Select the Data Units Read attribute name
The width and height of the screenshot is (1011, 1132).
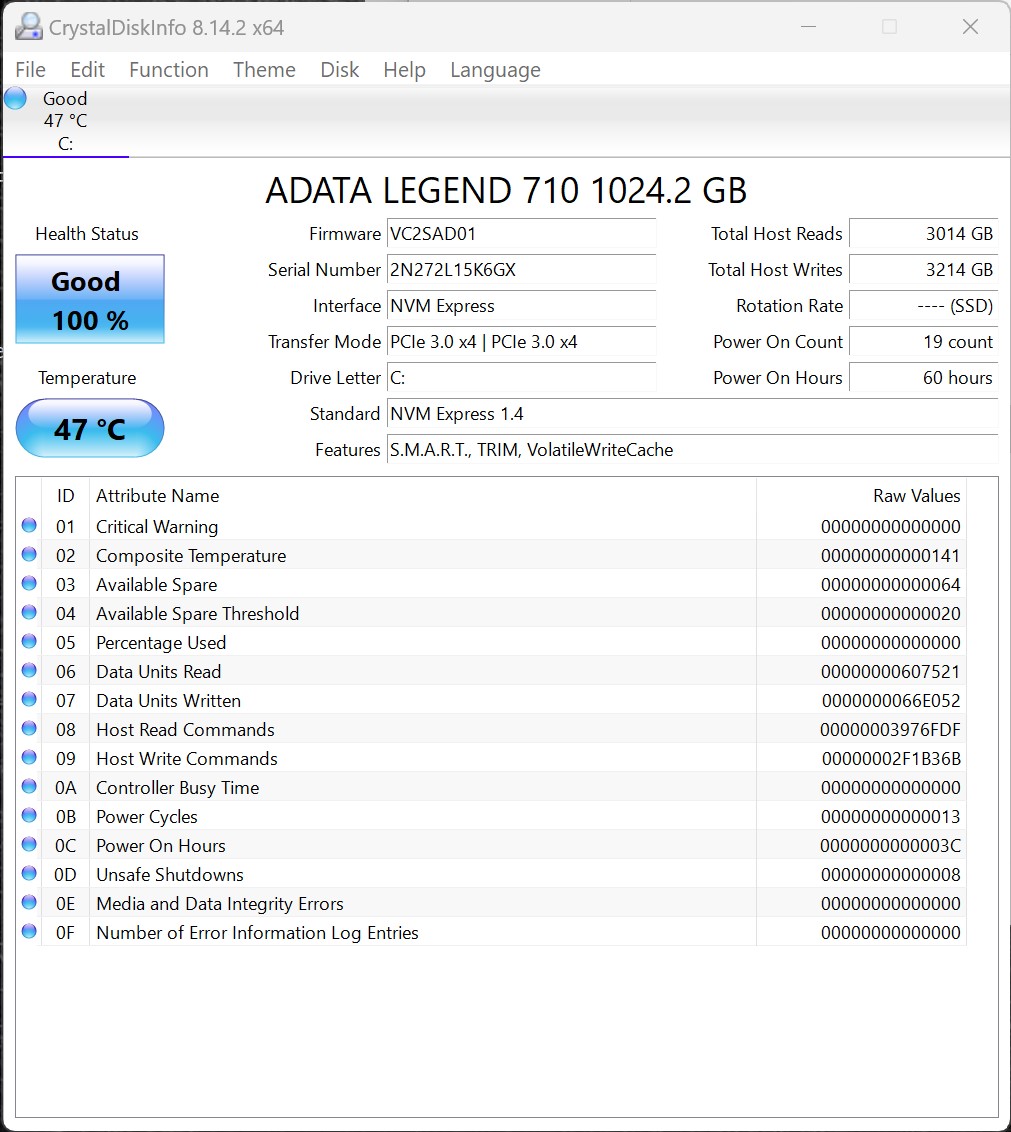158,671
